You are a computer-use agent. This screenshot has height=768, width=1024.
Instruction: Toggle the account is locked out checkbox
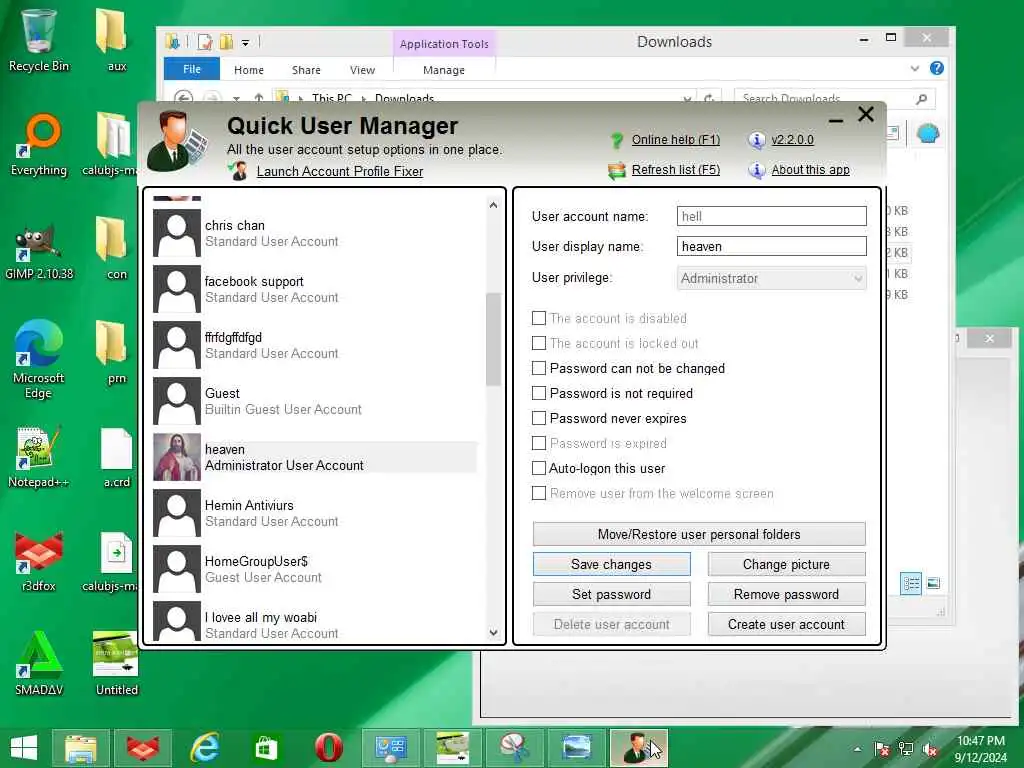(539, 343)
